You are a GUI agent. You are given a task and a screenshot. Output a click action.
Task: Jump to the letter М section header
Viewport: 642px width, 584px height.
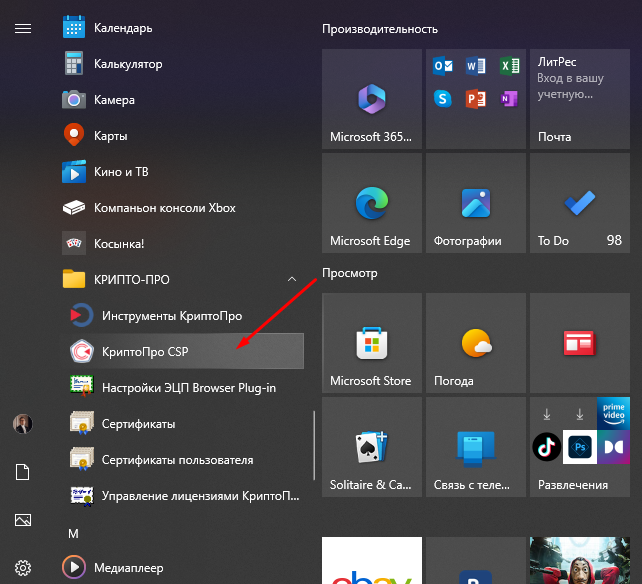point(73,534)
